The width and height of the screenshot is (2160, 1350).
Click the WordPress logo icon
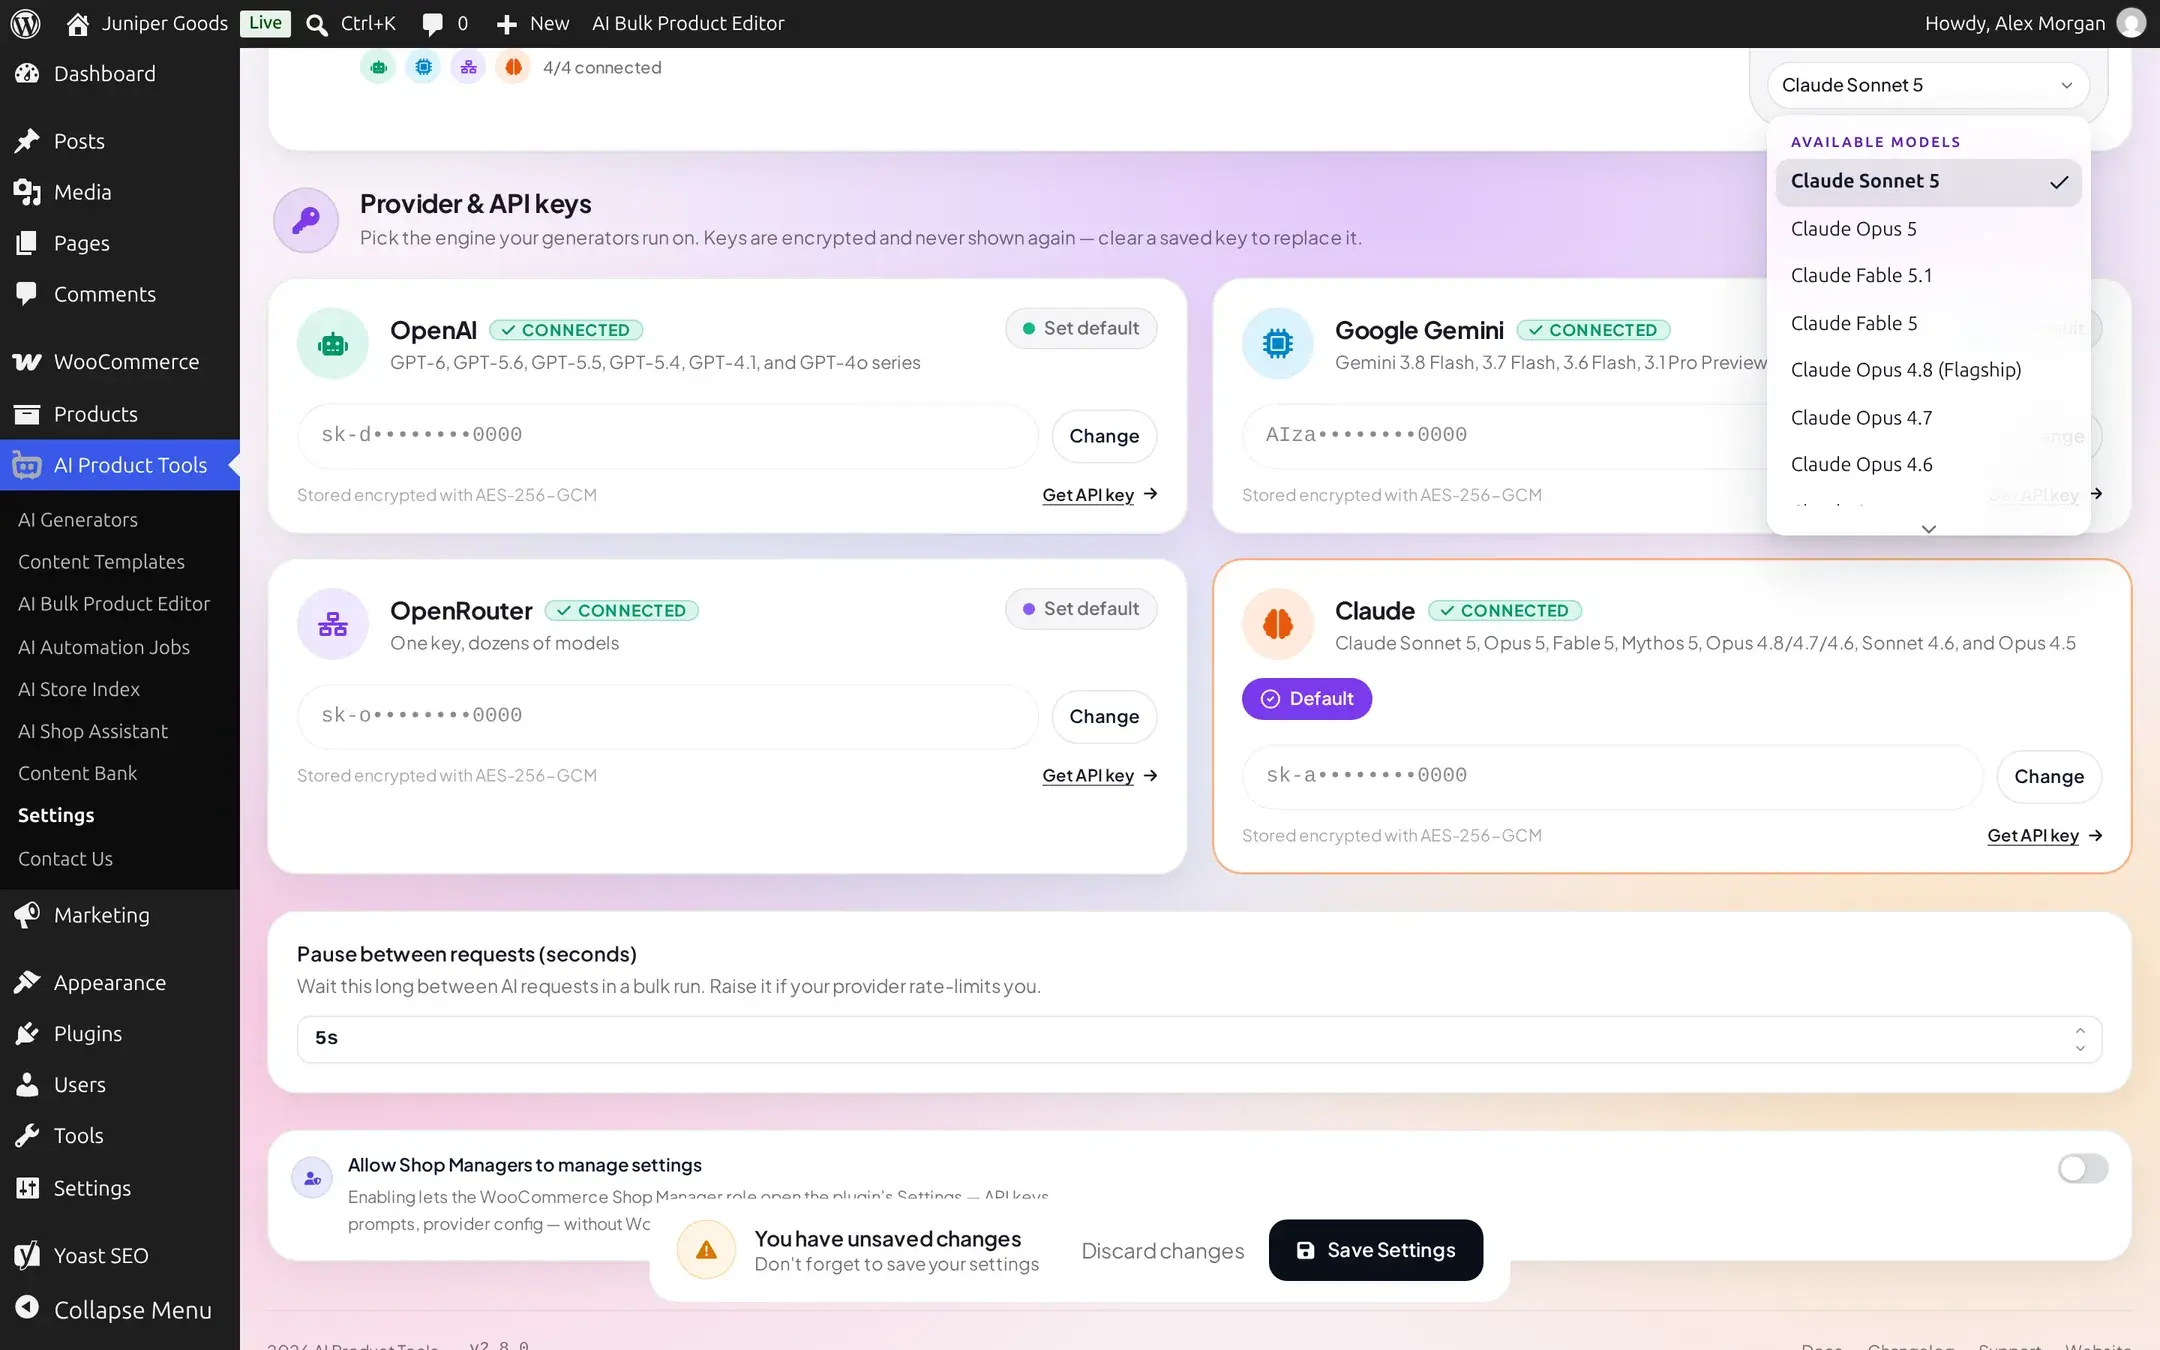[25, 23]
